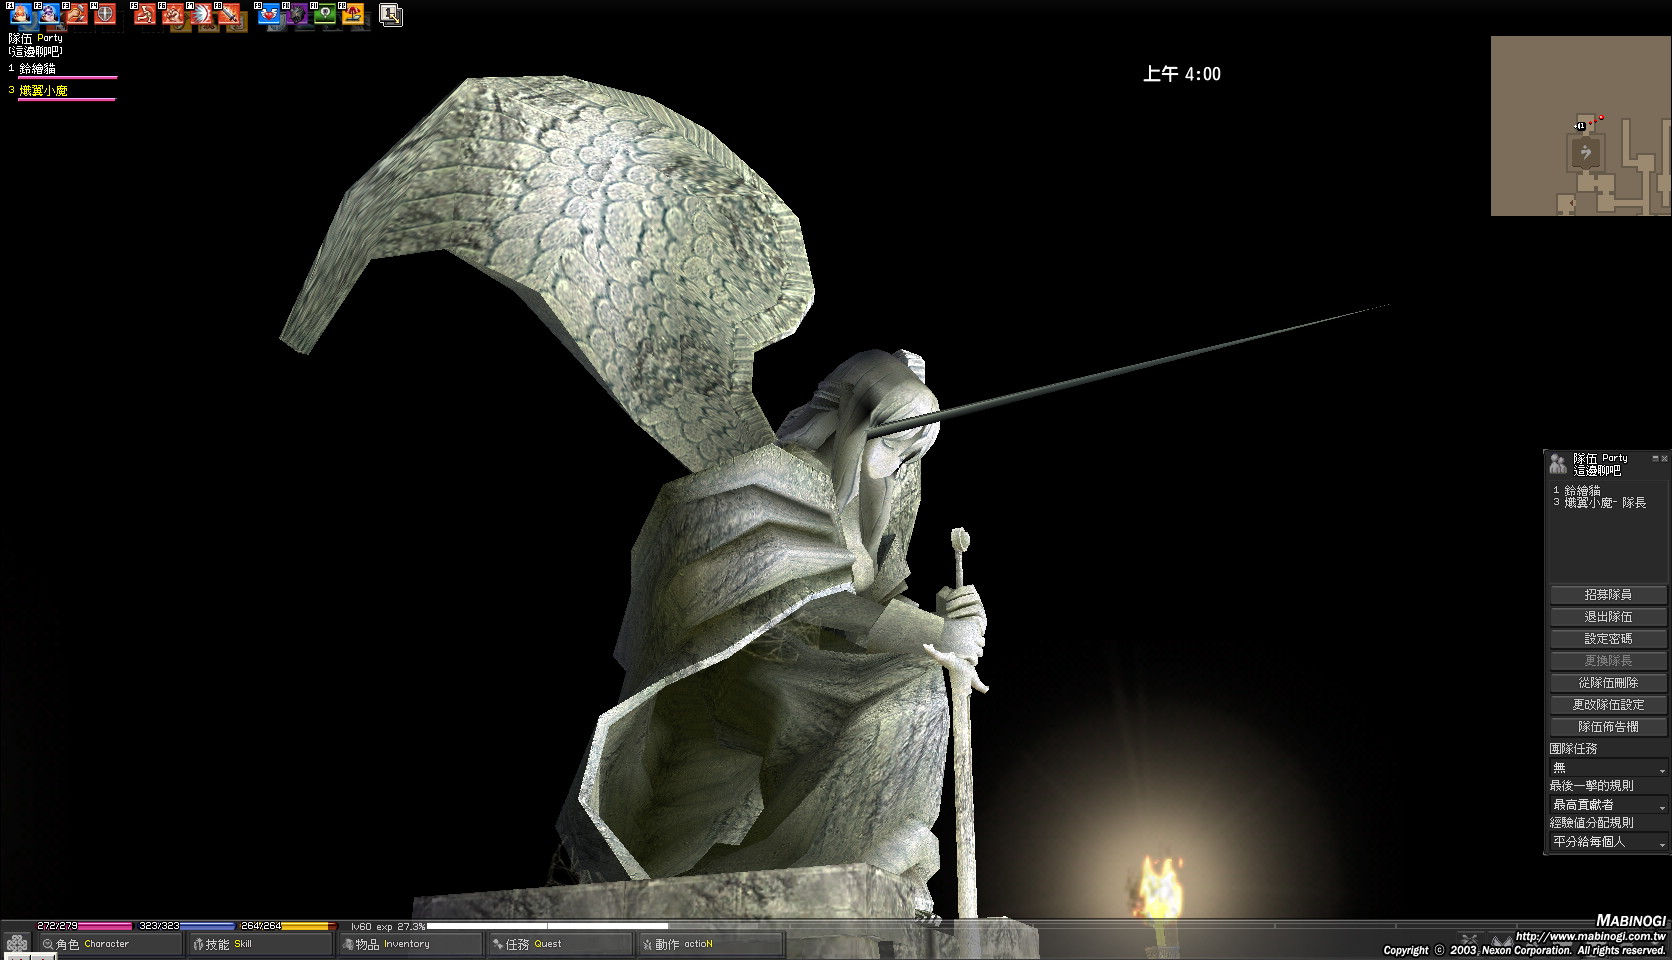Click the F9 winged heart skill
Image resolution: width=1672 pixels, height=960 pixels.
point(268,14)
